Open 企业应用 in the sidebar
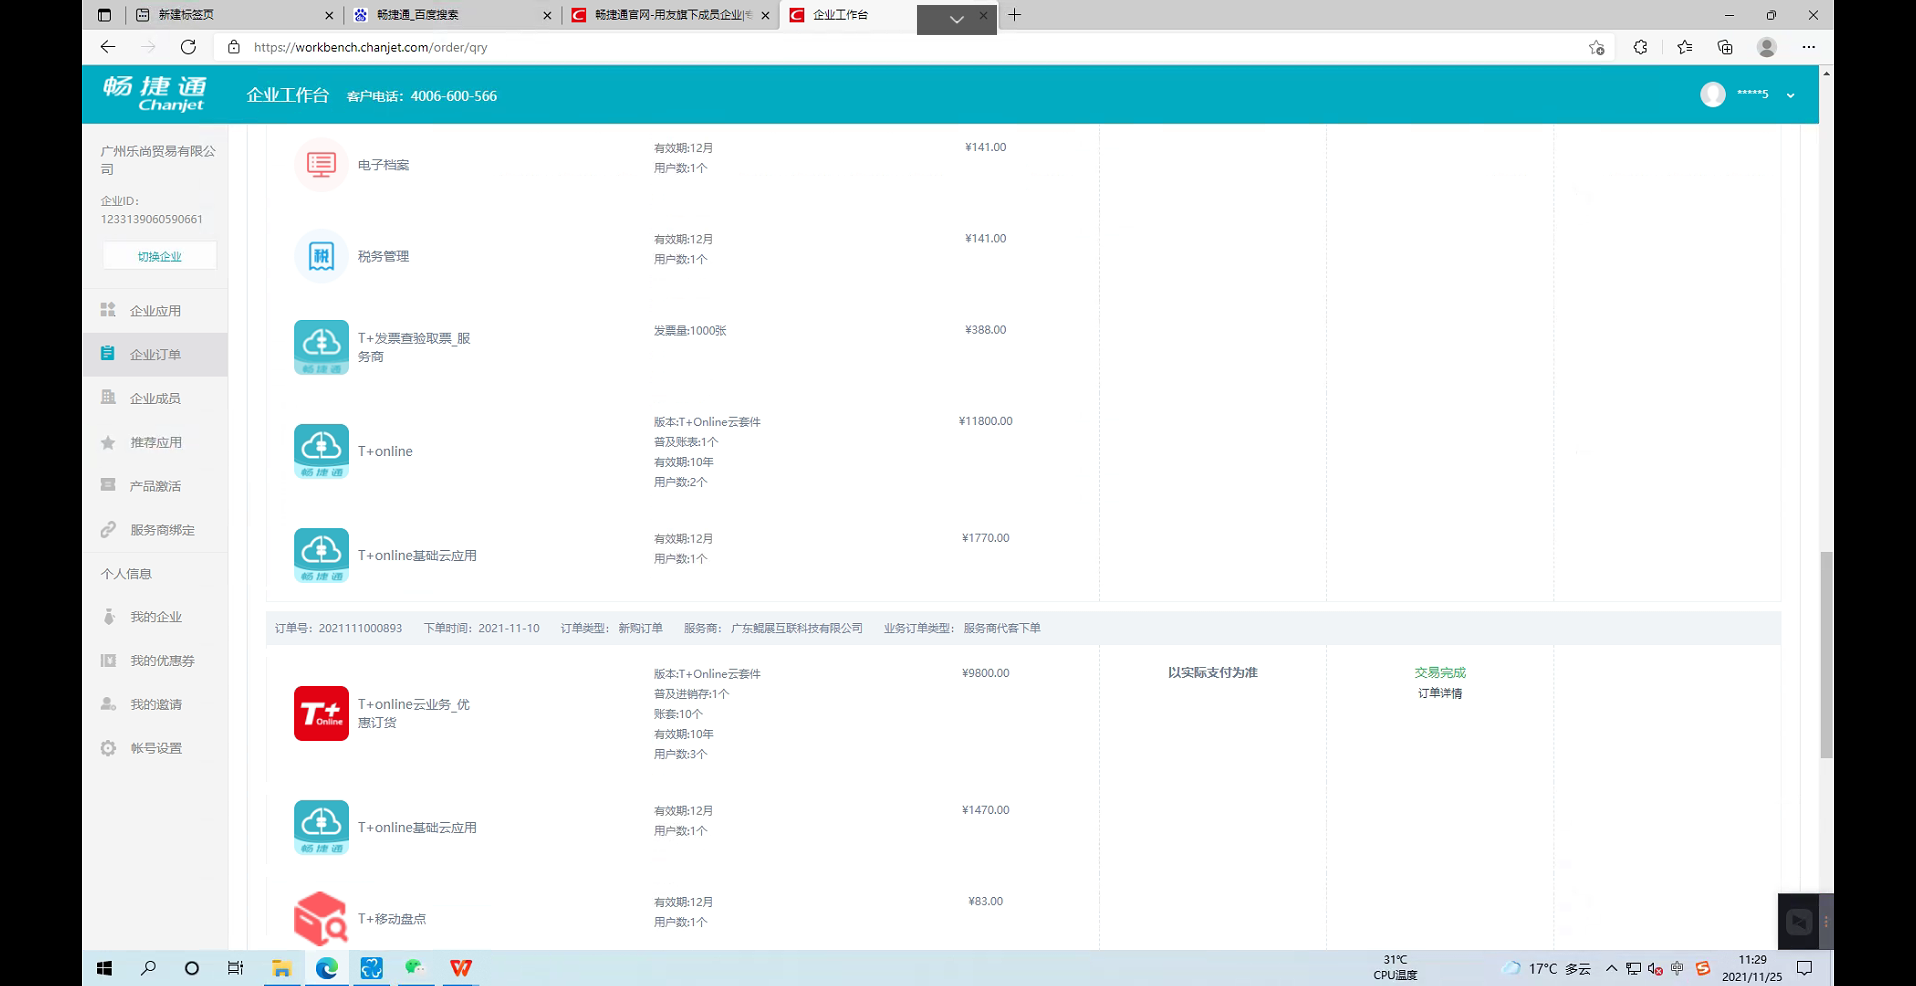Image resolution: width=1916 pixels, height=986 pixels. coord(155,311)
